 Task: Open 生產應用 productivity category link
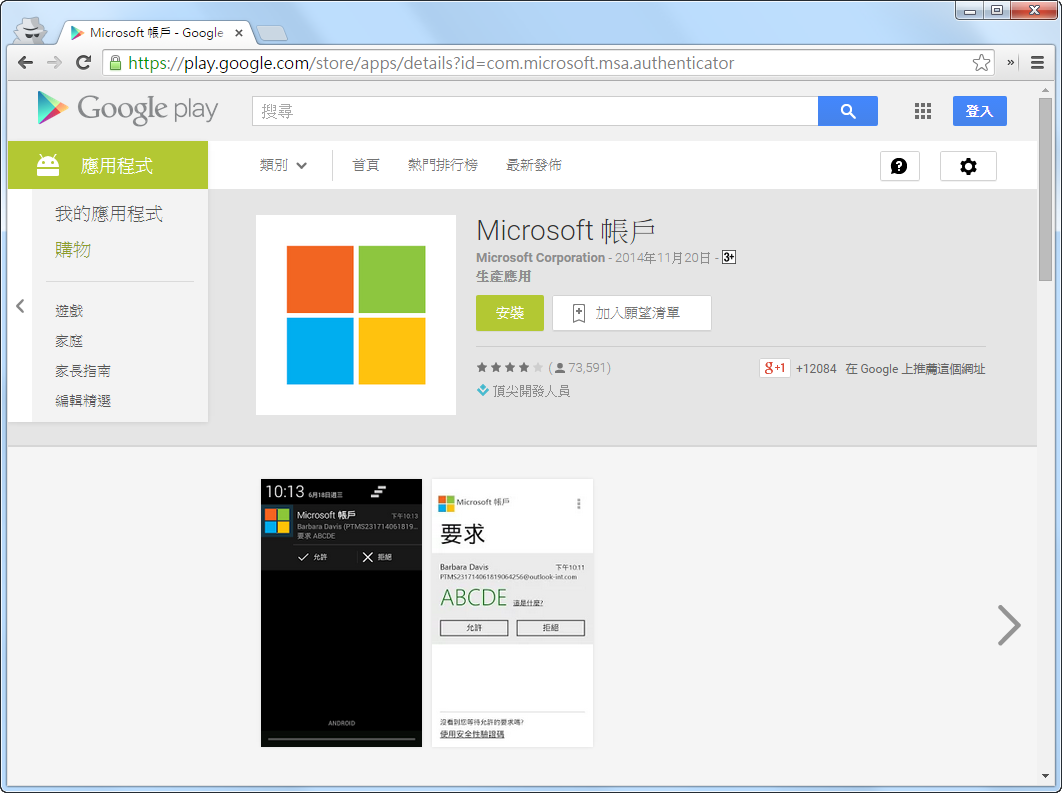point(503,276)
